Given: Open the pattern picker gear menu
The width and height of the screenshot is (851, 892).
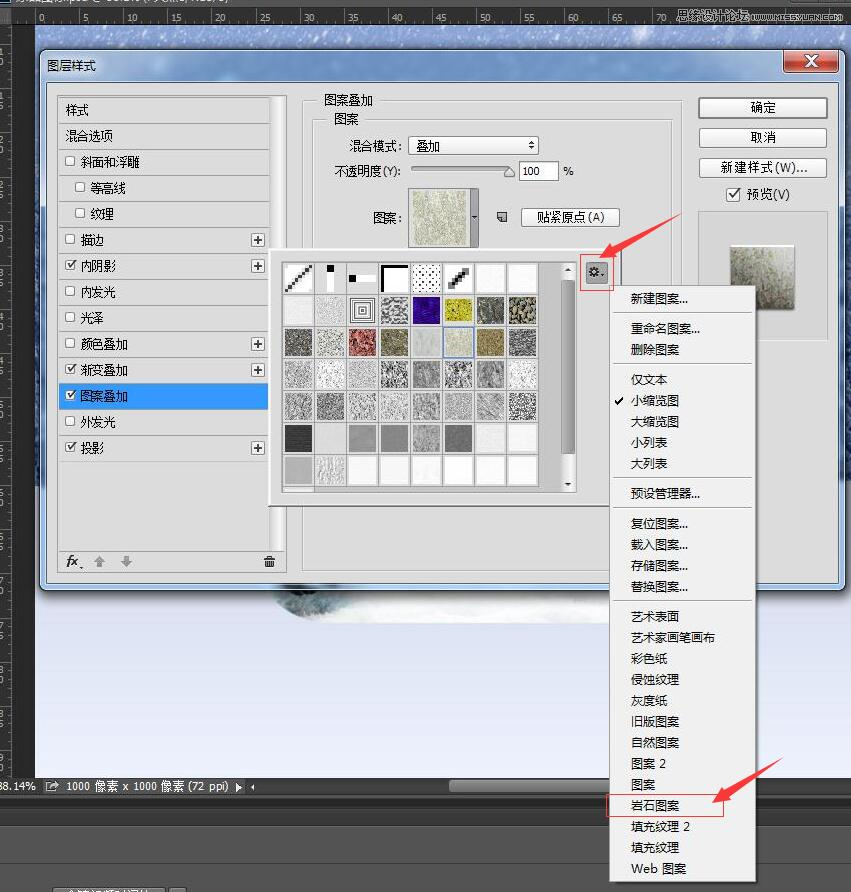Looking at the screenshot, I should (x=596, y=272).
